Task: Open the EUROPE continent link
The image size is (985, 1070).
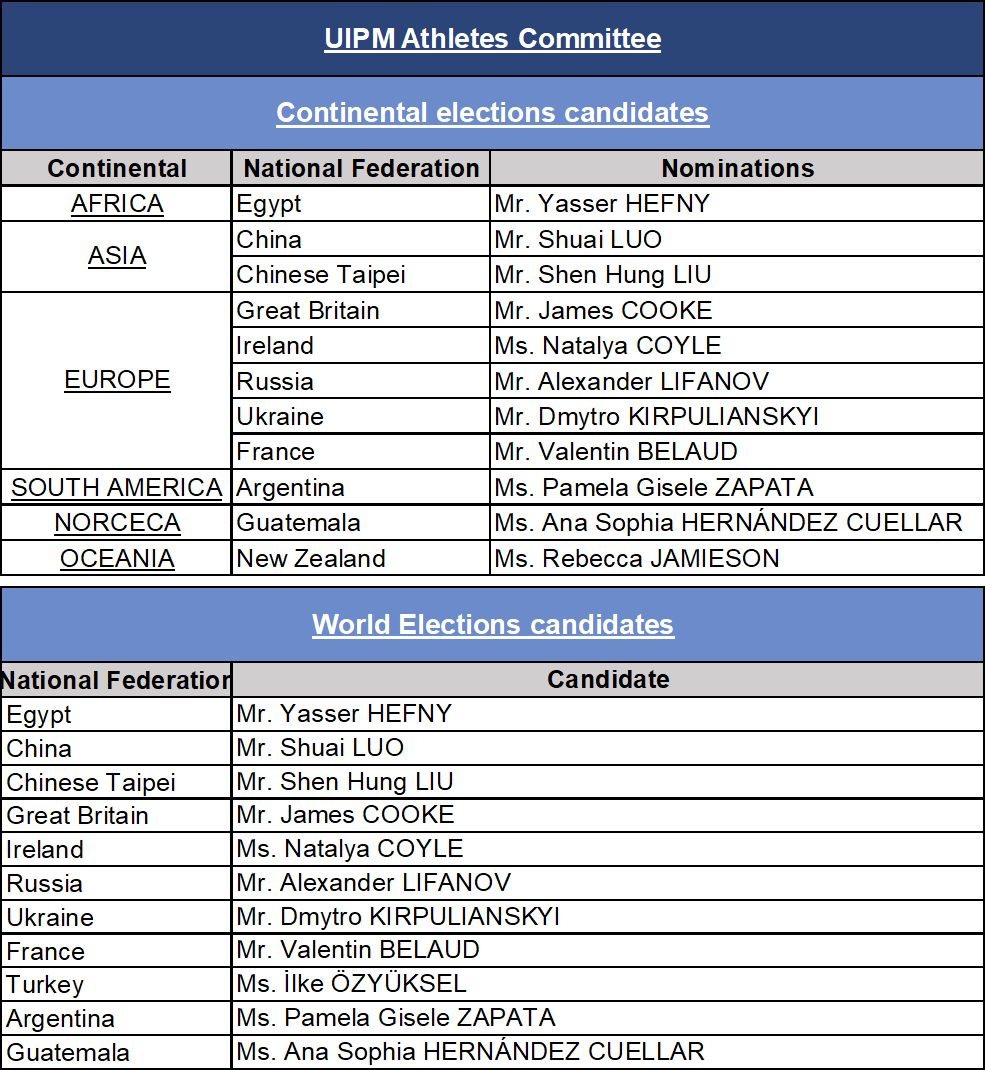Action: (x=117, y=380)
